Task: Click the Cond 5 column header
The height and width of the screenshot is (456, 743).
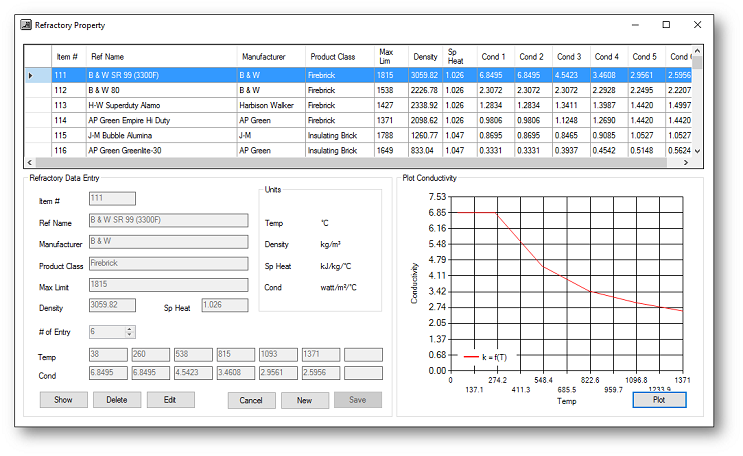Action: (646, 57)
